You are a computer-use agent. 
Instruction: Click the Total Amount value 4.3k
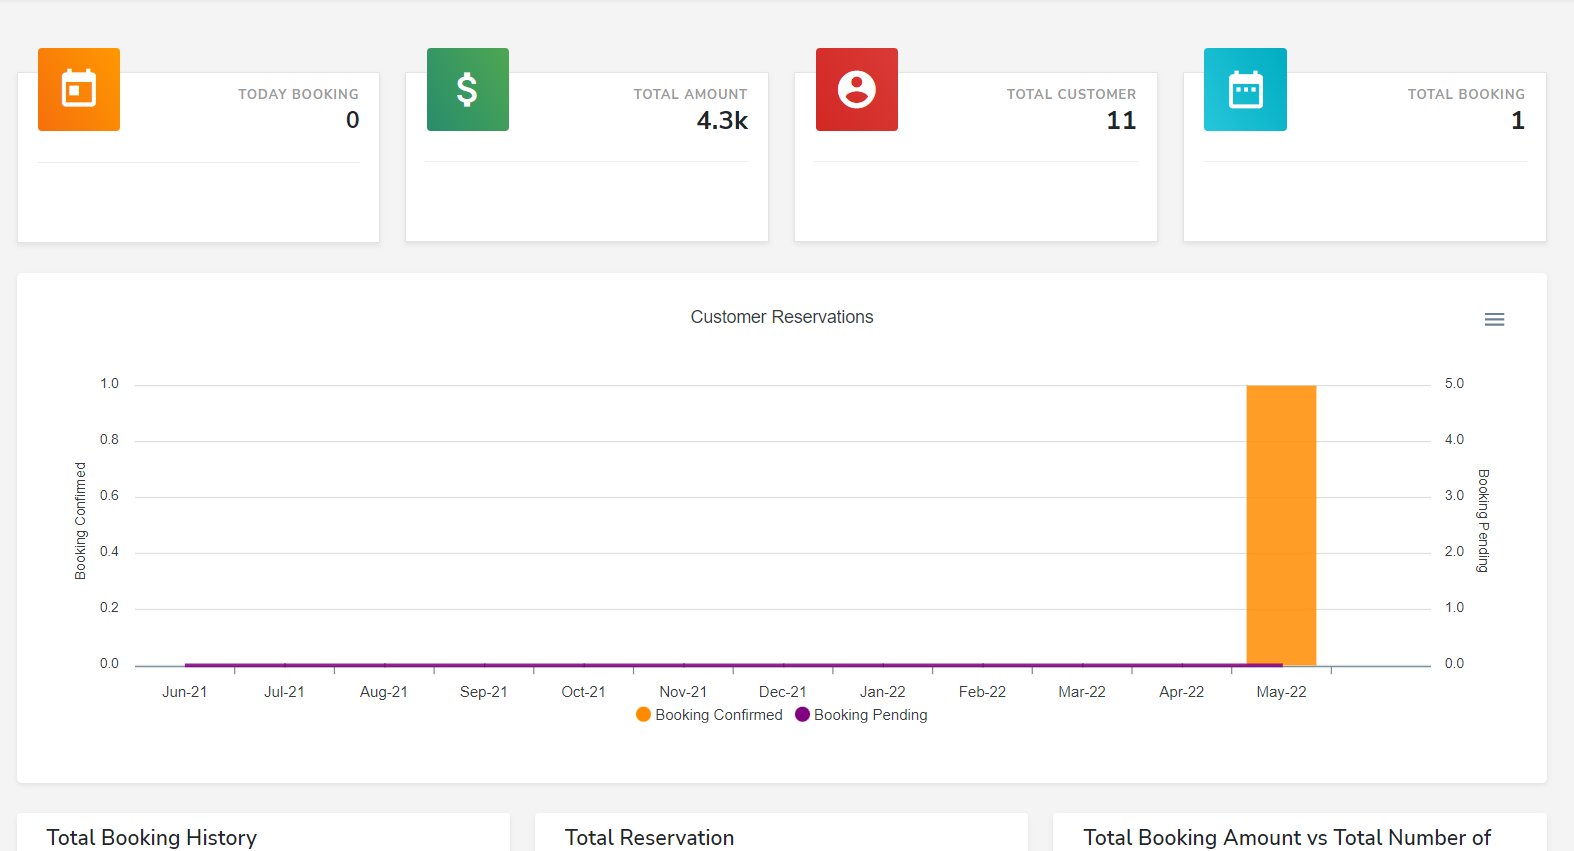[722, 121]
